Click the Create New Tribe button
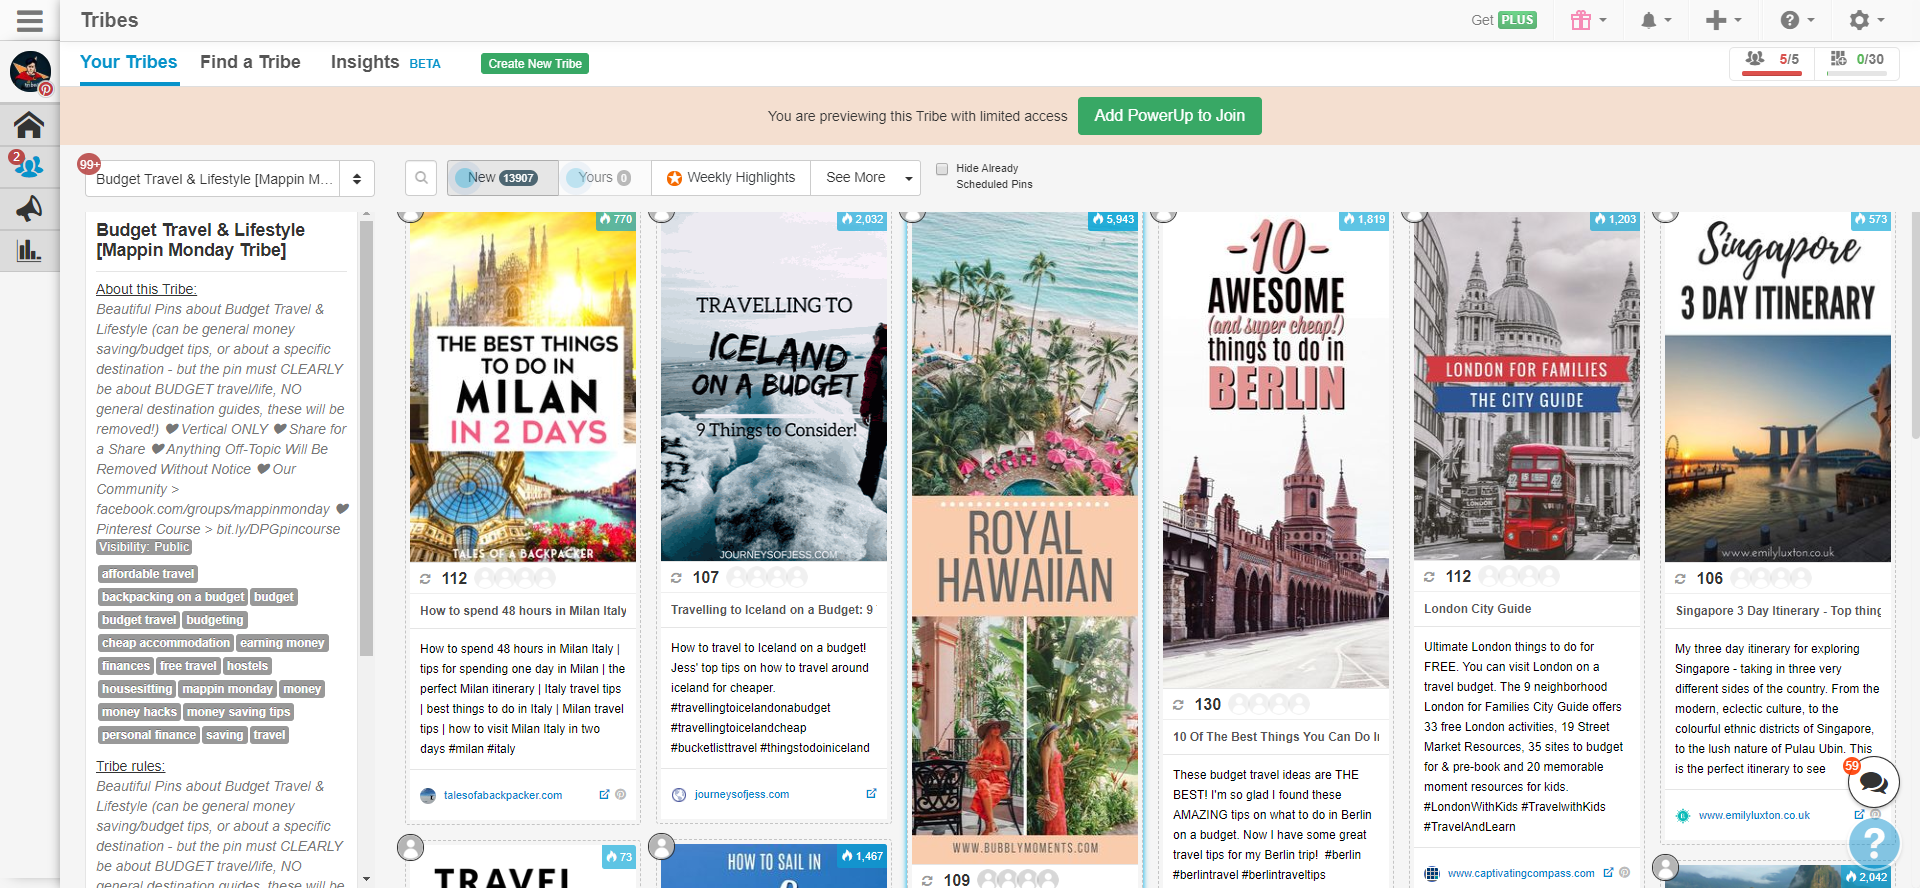The height and width of the screenshot is (888, 1920). coord(535,64)
